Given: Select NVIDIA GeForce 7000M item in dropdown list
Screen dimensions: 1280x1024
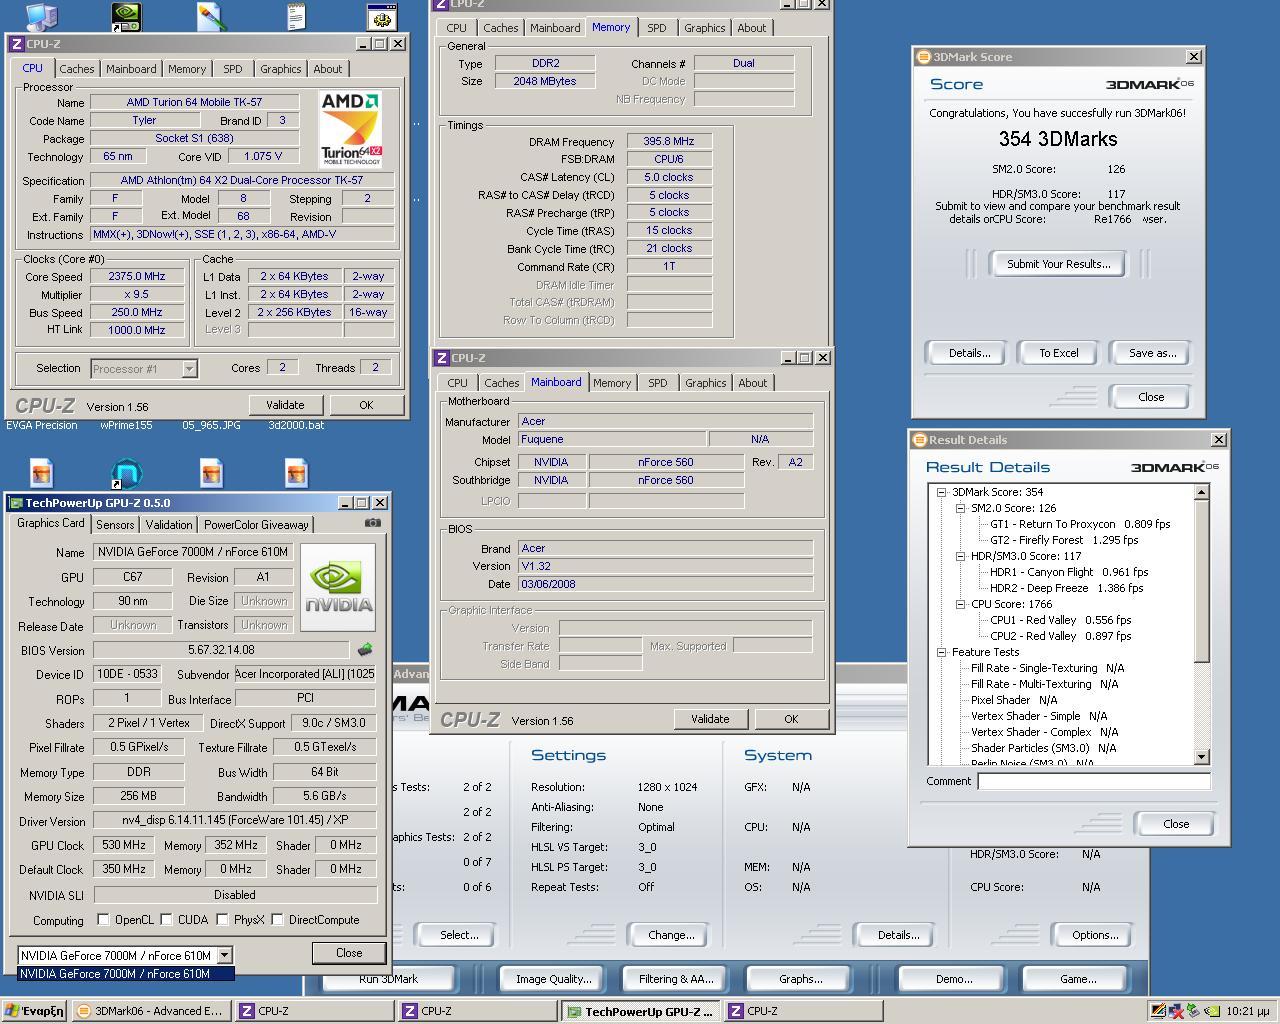Looking at the screenshot, I should (x=126, y=973).
